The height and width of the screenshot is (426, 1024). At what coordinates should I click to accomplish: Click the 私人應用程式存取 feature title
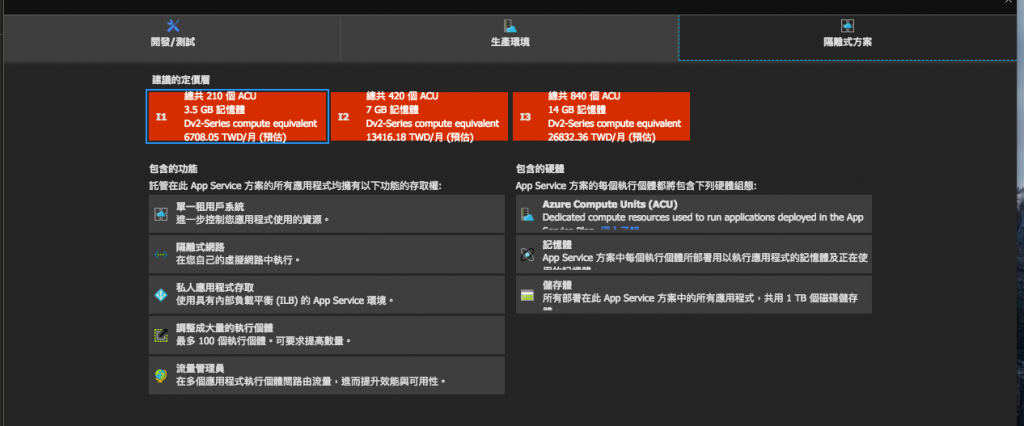(216, 287)
